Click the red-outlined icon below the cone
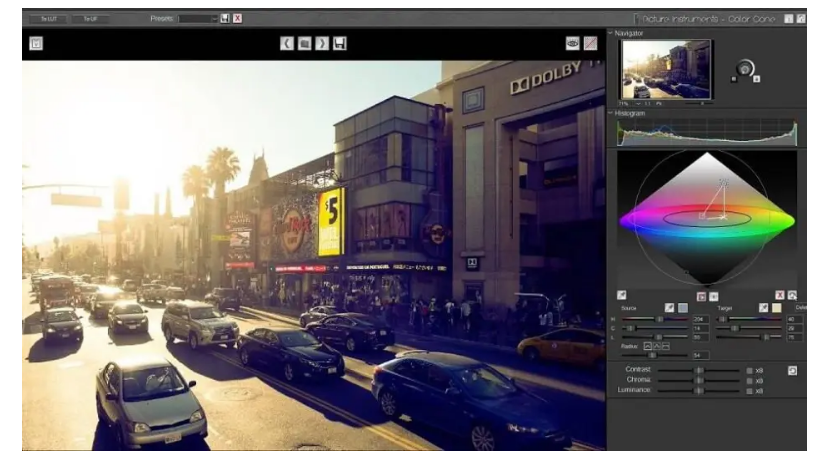This screenshot has width=826, height=463. 701,297
